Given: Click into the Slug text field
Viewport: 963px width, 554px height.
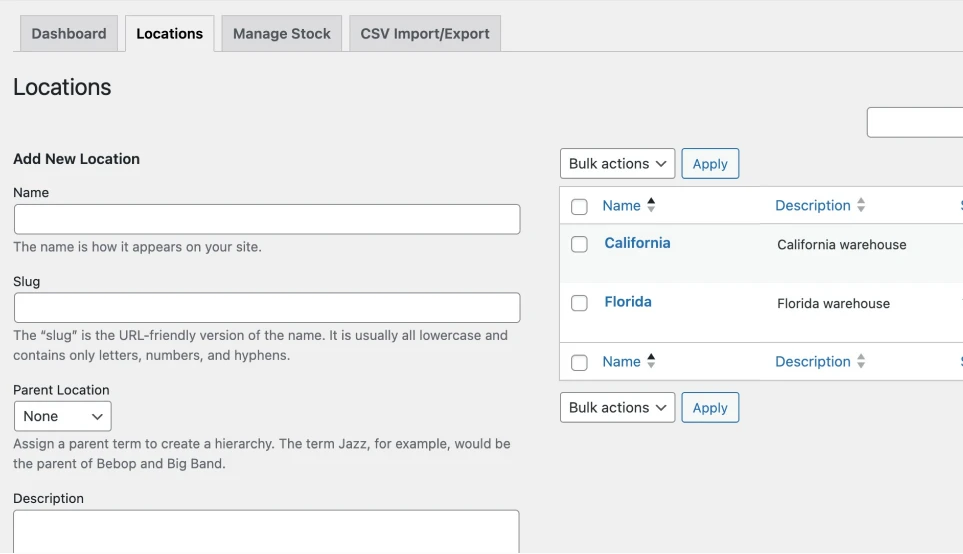Looking at the screenshot, I should pyautogui.click(x=267, y=308).
